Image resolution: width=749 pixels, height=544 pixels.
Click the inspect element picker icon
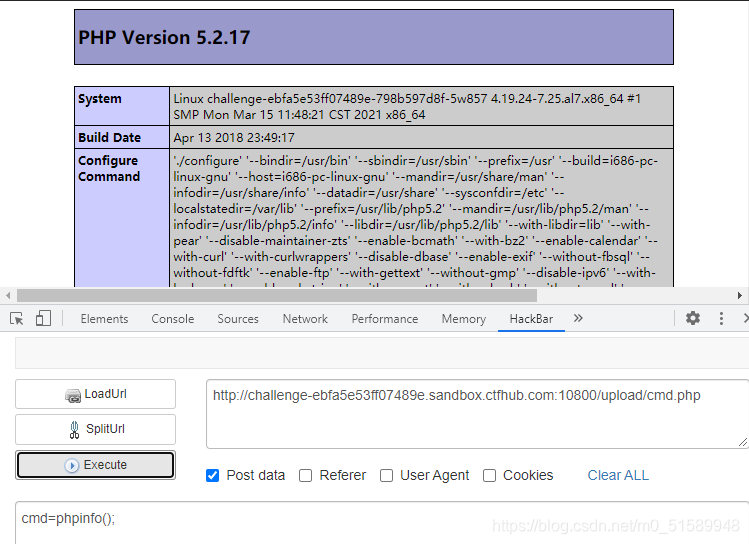coord(17,319)
